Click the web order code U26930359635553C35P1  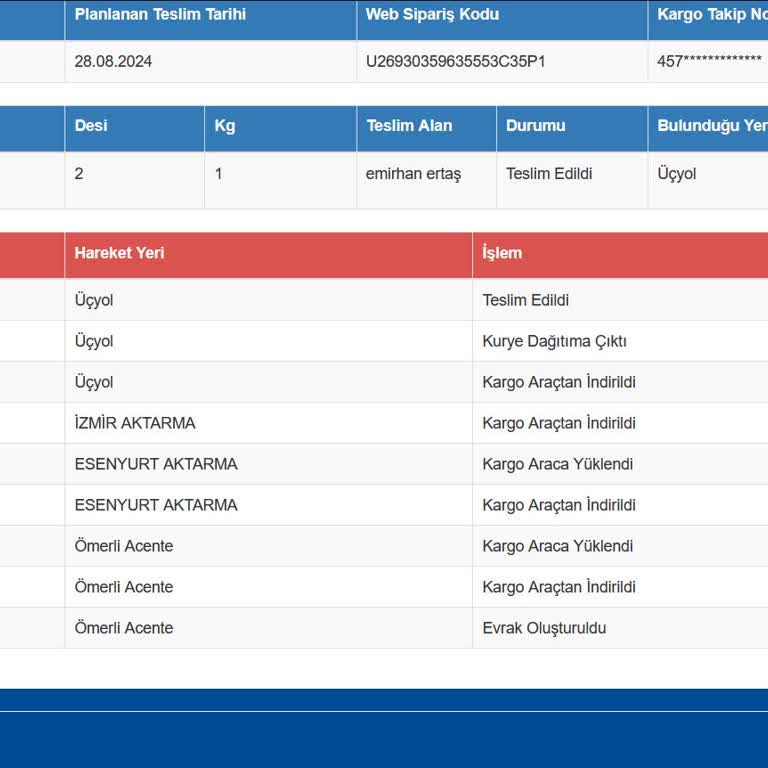(455, 61)
